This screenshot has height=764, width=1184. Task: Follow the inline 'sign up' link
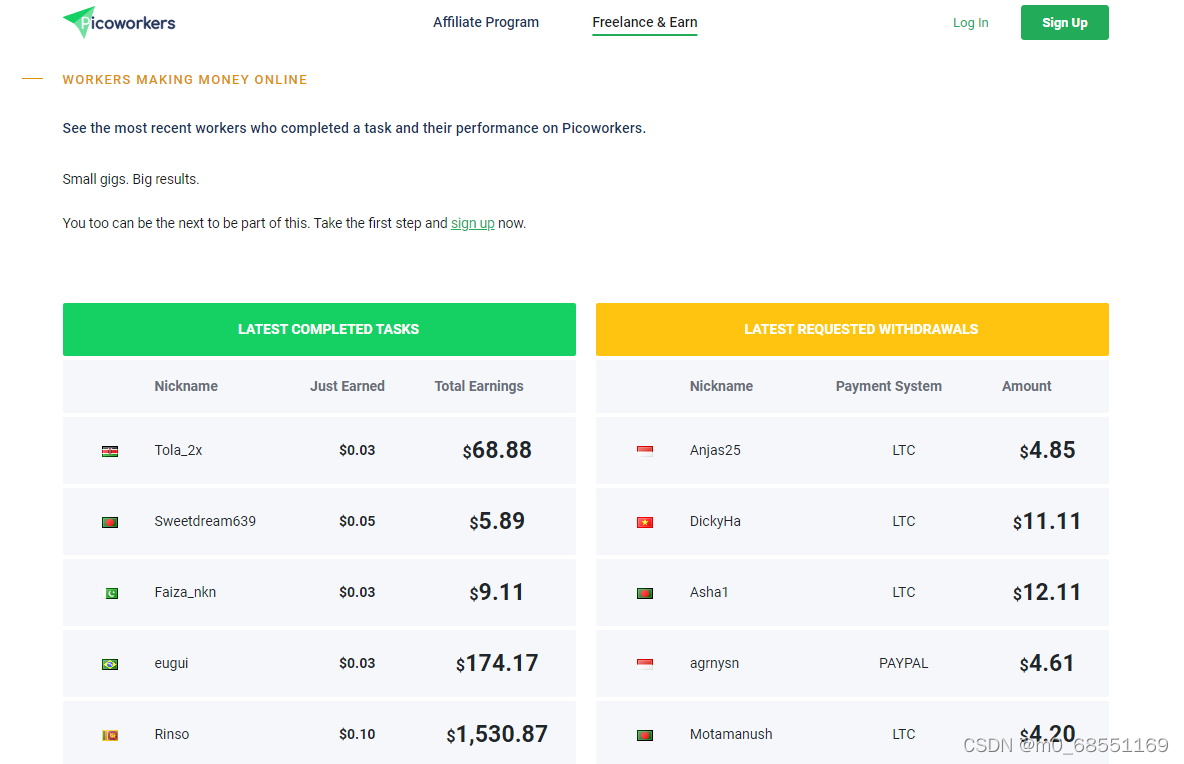pos(473,223)
